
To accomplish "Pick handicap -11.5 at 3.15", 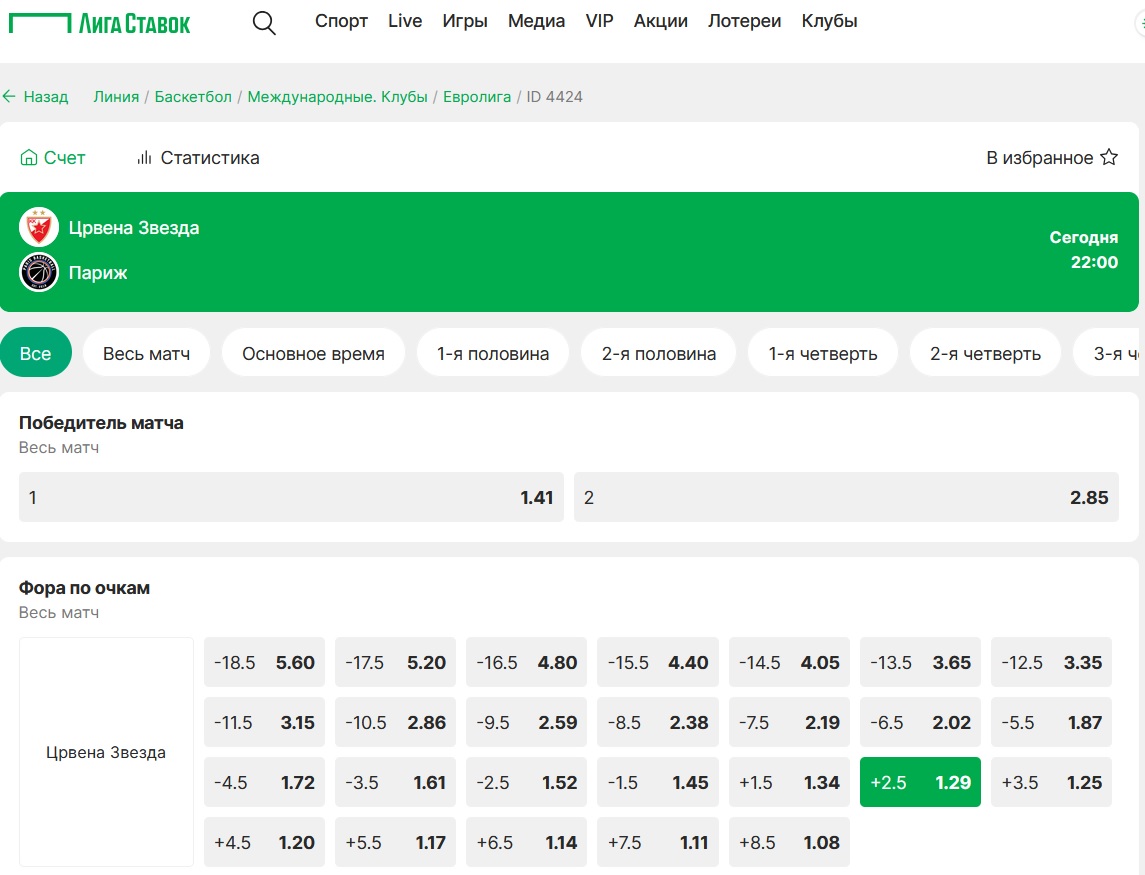I will coord(264,722).
